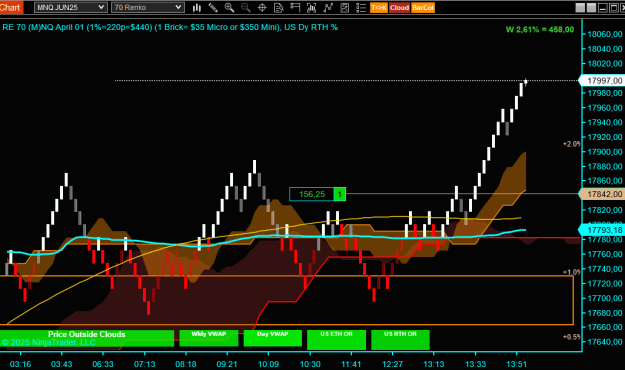Toggle the Cloud display button
The height and width of the screenshot is (370, 625).
399,8
